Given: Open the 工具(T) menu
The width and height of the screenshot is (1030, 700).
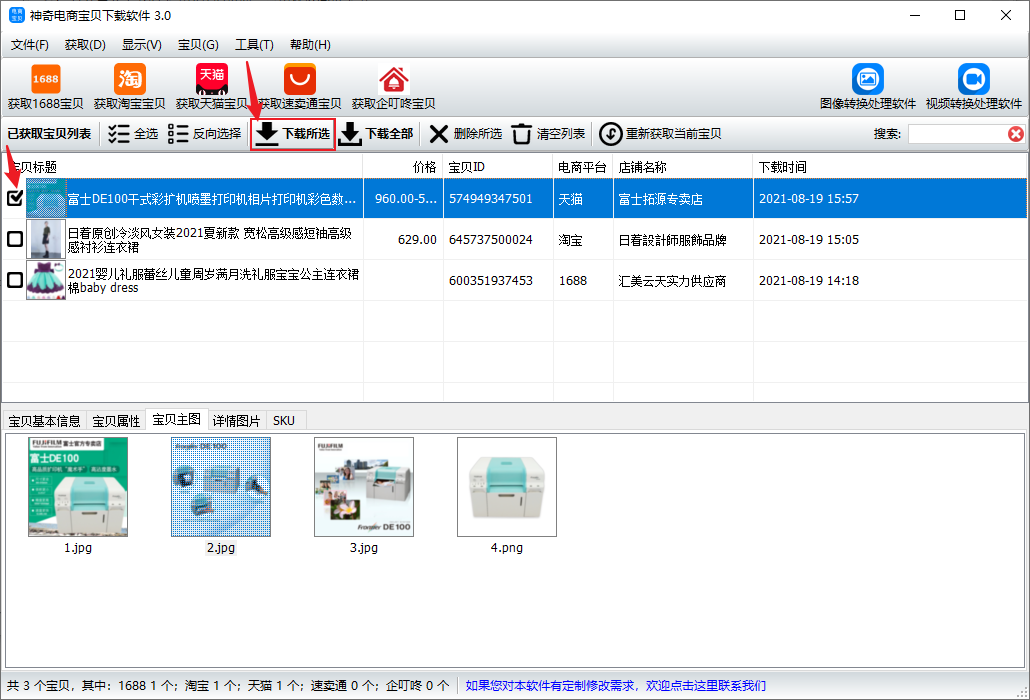Looking at the screenshot, I should point(254,45).
